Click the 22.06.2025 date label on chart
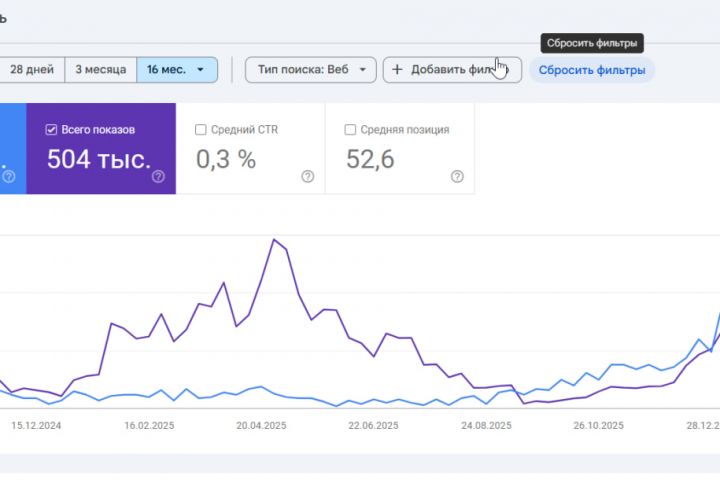The height and width of the screenshot is (480, 720). click(x=374, y=425)
